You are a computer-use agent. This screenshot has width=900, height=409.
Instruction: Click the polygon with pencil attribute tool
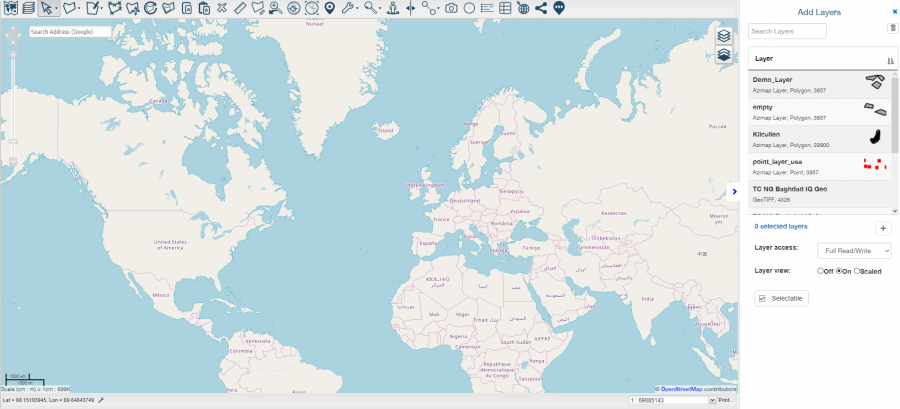click(x=258, y=8)
